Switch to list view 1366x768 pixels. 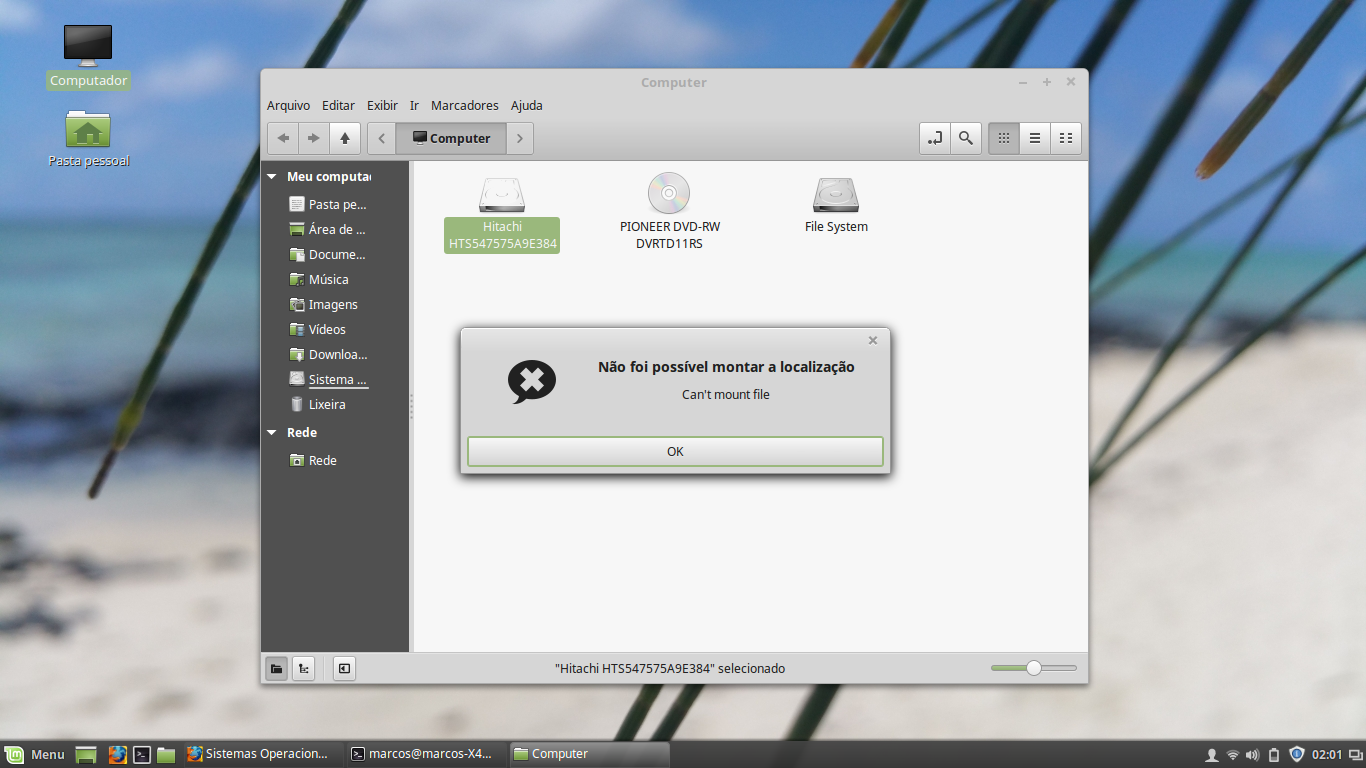pyautogui.click(x=1035, y=138)
